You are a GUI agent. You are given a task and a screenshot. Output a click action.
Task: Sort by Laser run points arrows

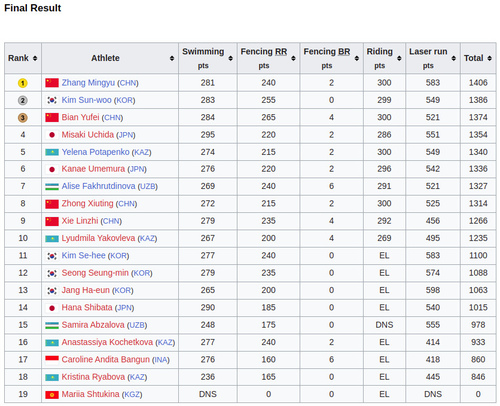[454, 58]
